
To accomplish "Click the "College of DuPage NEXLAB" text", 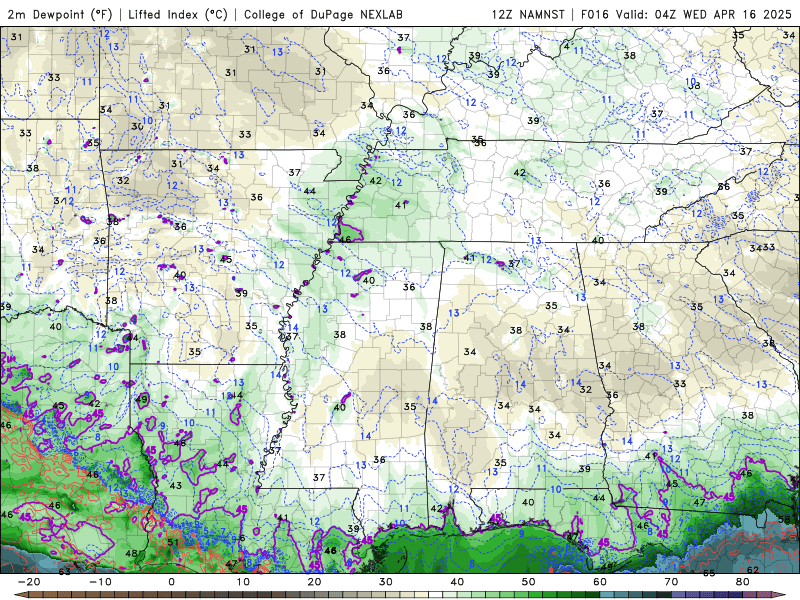I will coord(323,14).
